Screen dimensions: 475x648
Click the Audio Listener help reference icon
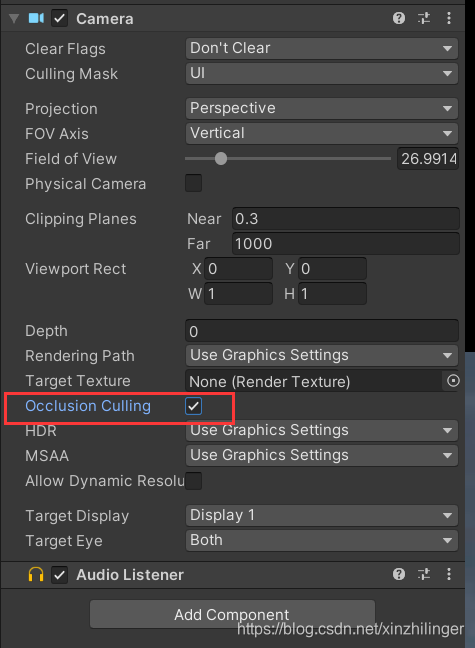[x=399, y=574]
